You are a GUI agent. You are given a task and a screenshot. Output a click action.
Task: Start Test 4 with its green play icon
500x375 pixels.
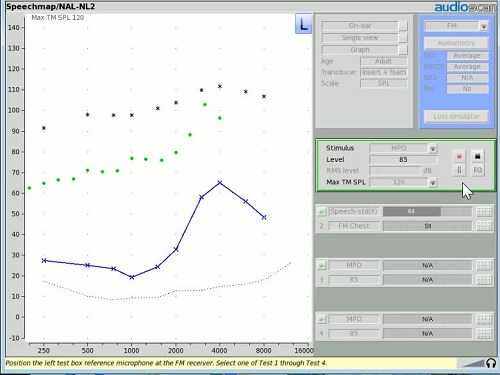point(321,319)
